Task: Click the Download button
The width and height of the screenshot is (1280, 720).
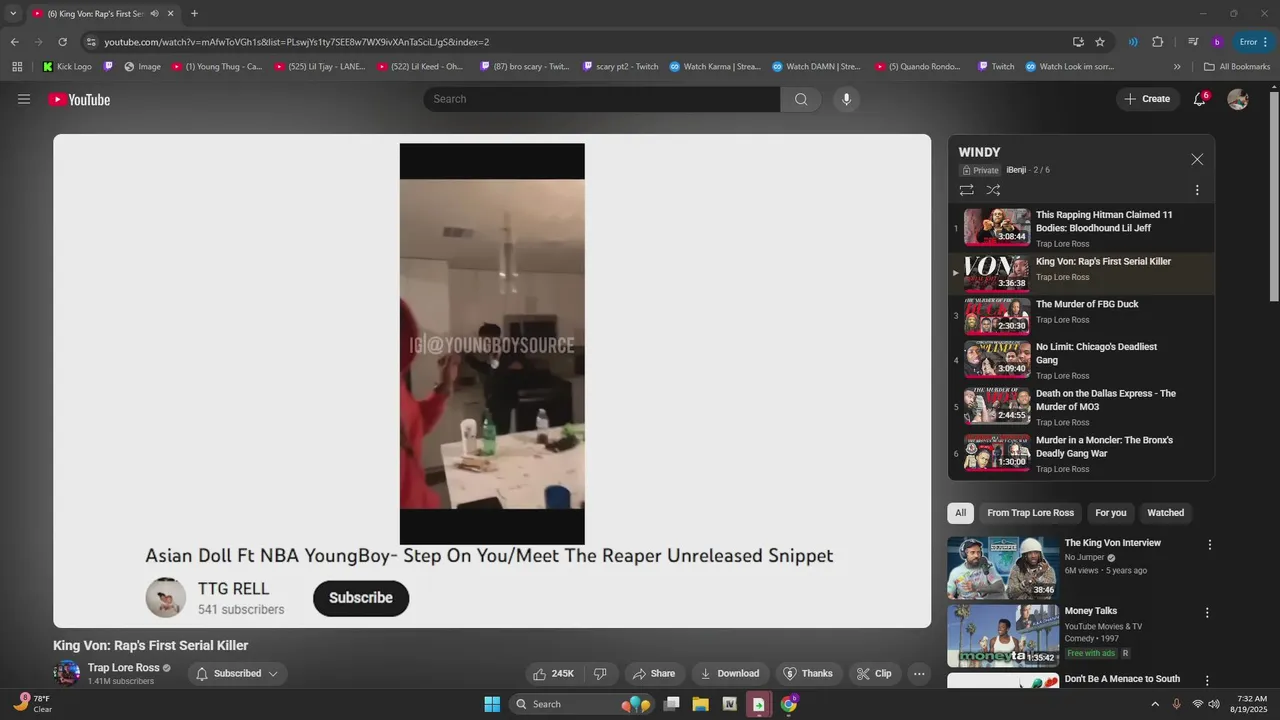Action: (729, 673)
